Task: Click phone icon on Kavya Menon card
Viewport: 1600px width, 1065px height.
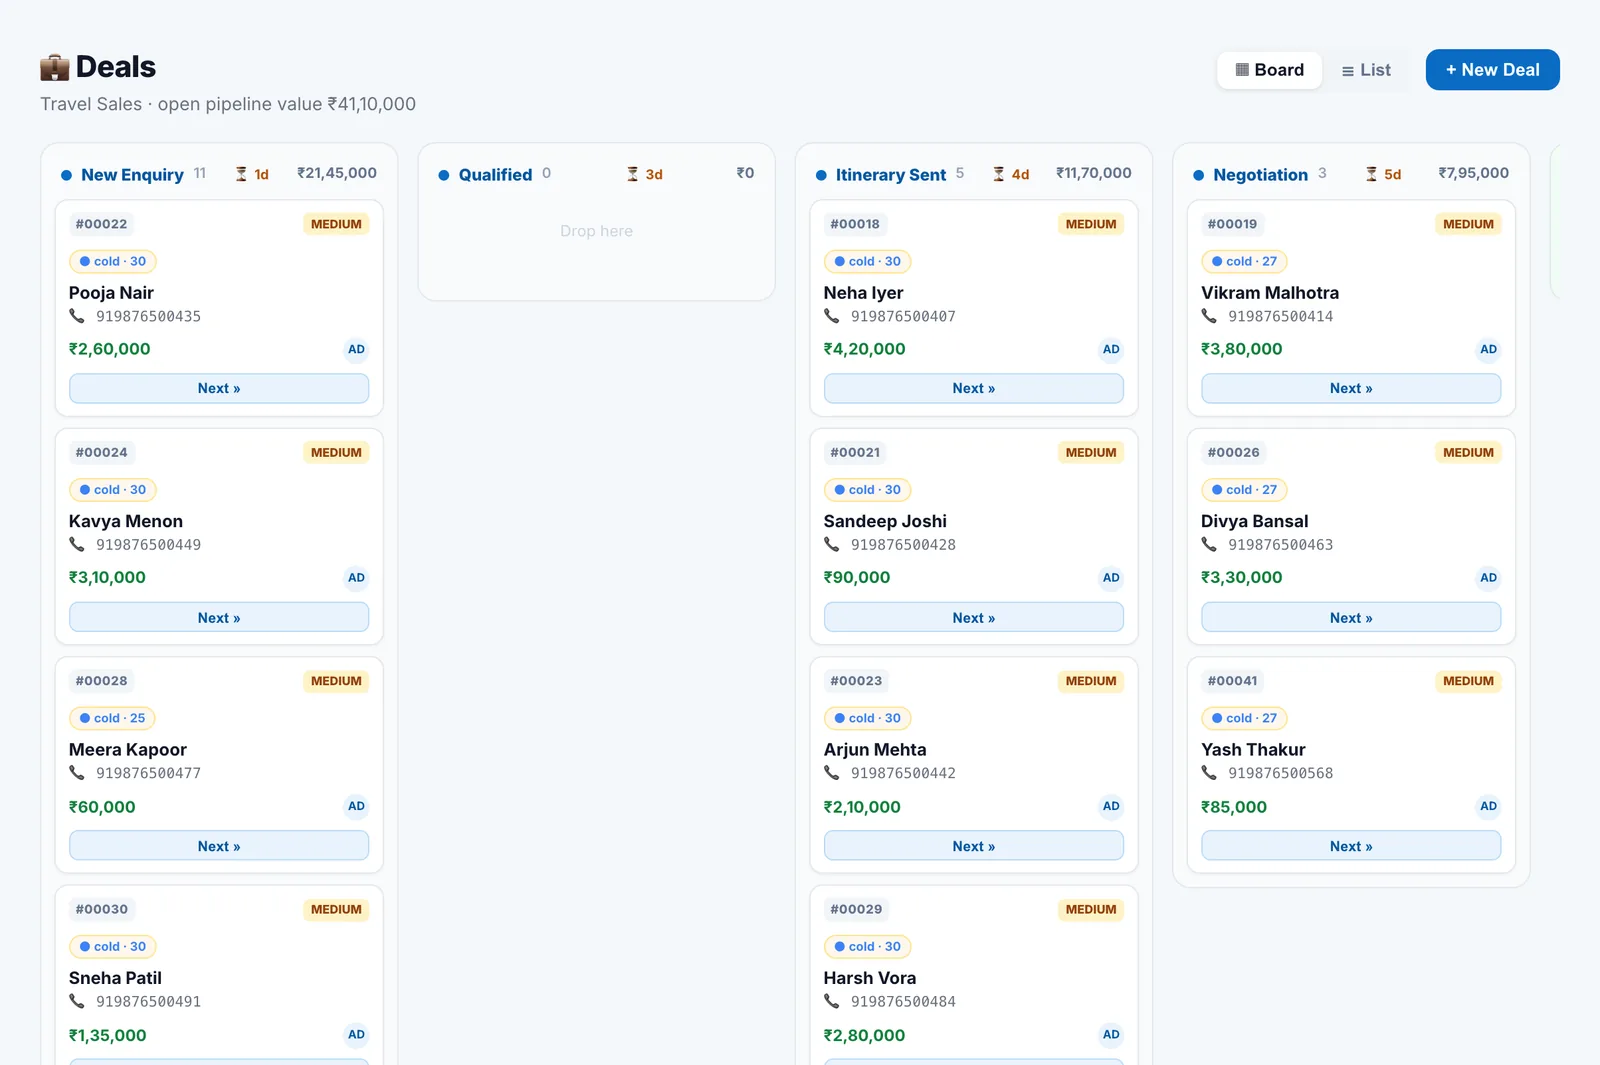Action: pos(77,544)
